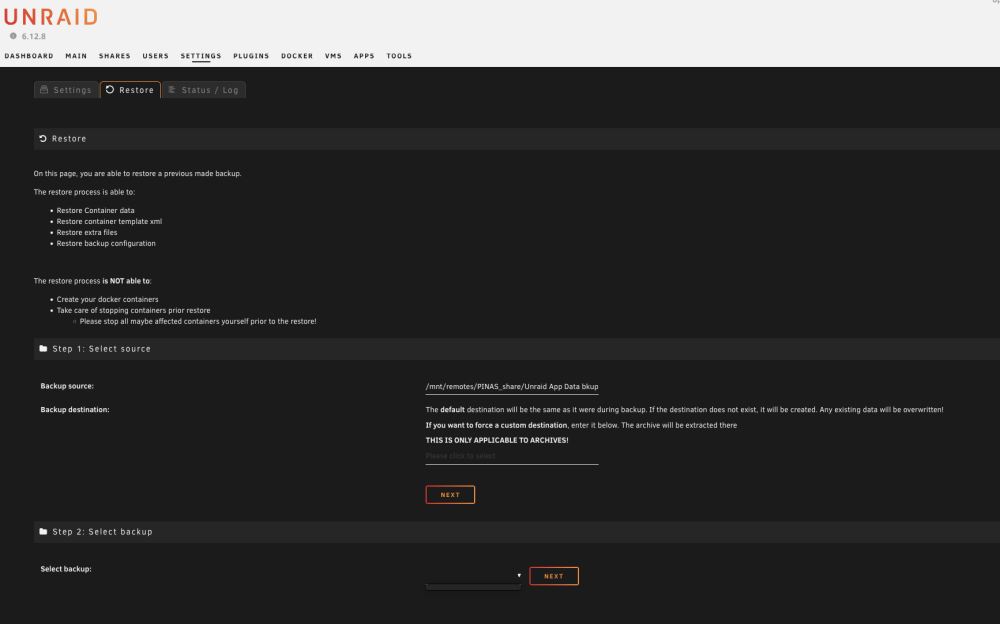
Task: Open the VMS page
Action: tap(334, 56)
